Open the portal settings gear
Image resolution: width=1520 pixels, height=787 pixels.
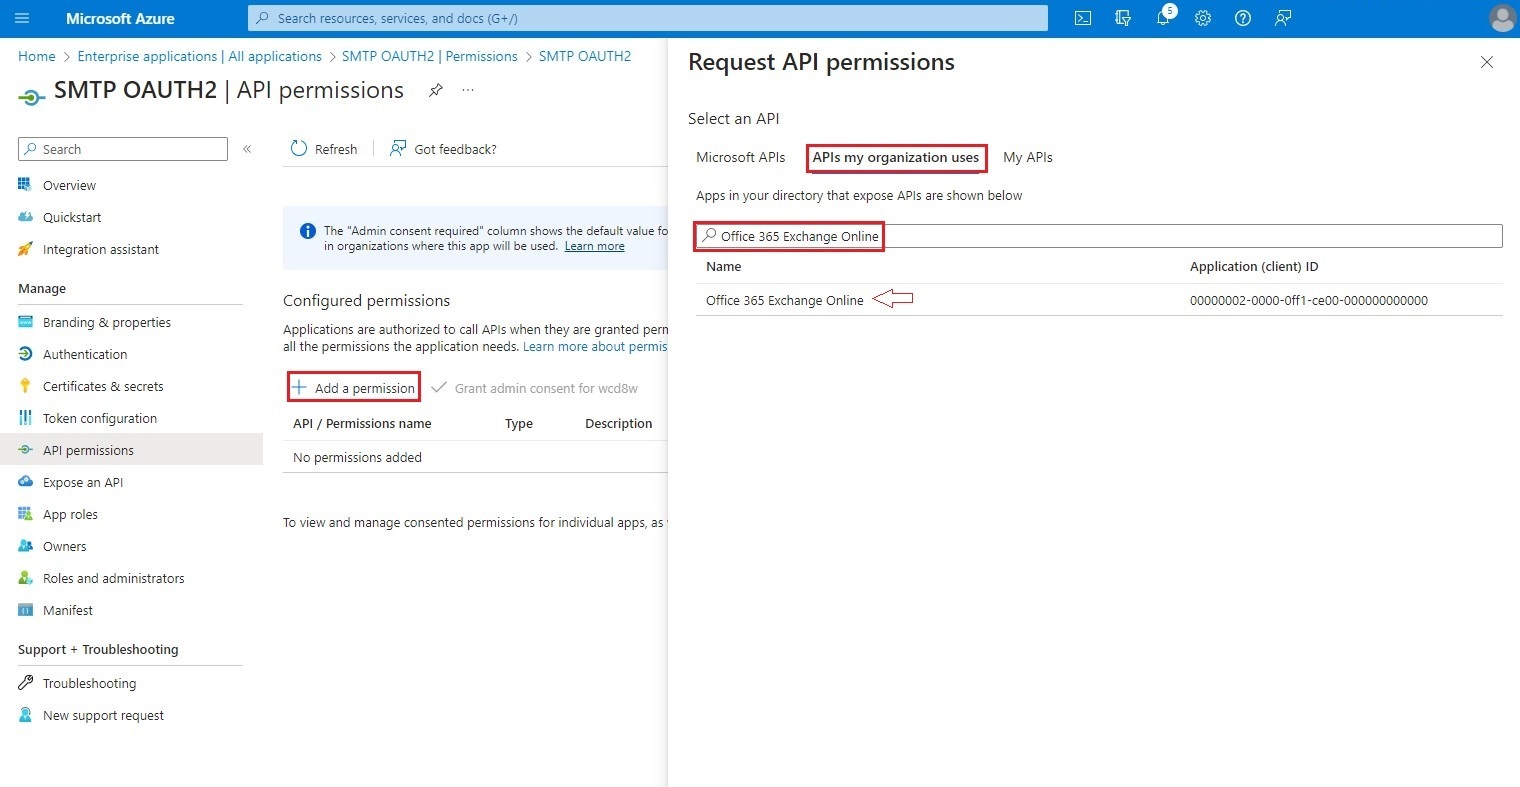click(x=1202, y=18)
